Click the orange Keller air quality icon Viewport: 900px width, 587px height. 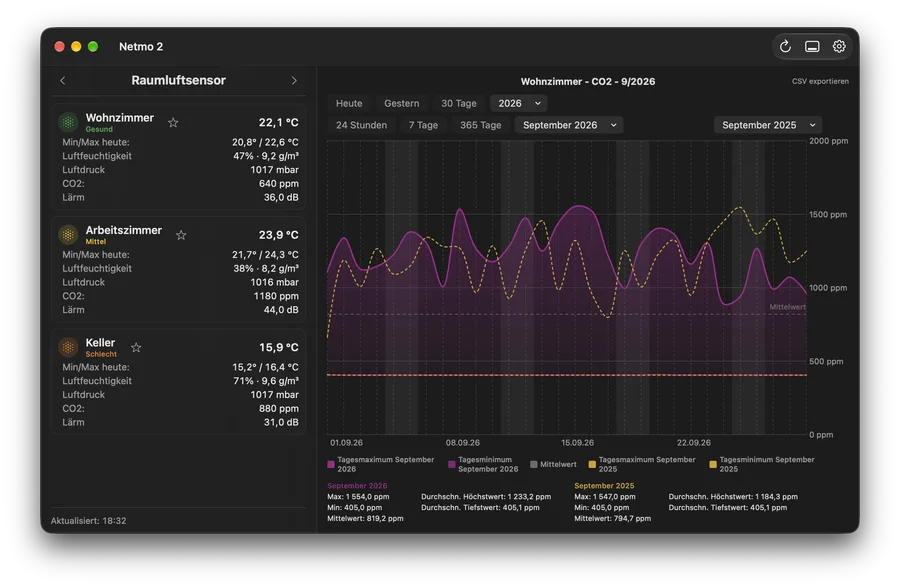(x=68, y=347)
